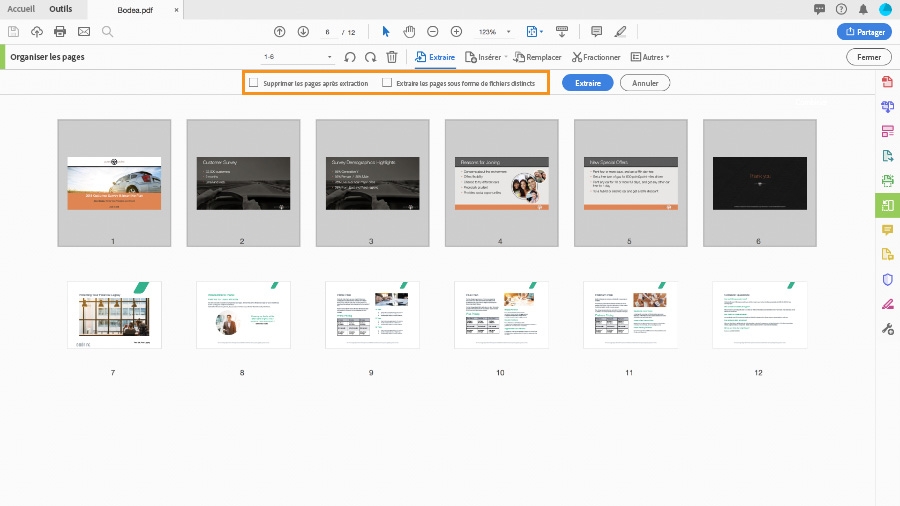Select page 3 thumbnail
The width and height of the screenshot is (900, 506).
click(373, 183)
